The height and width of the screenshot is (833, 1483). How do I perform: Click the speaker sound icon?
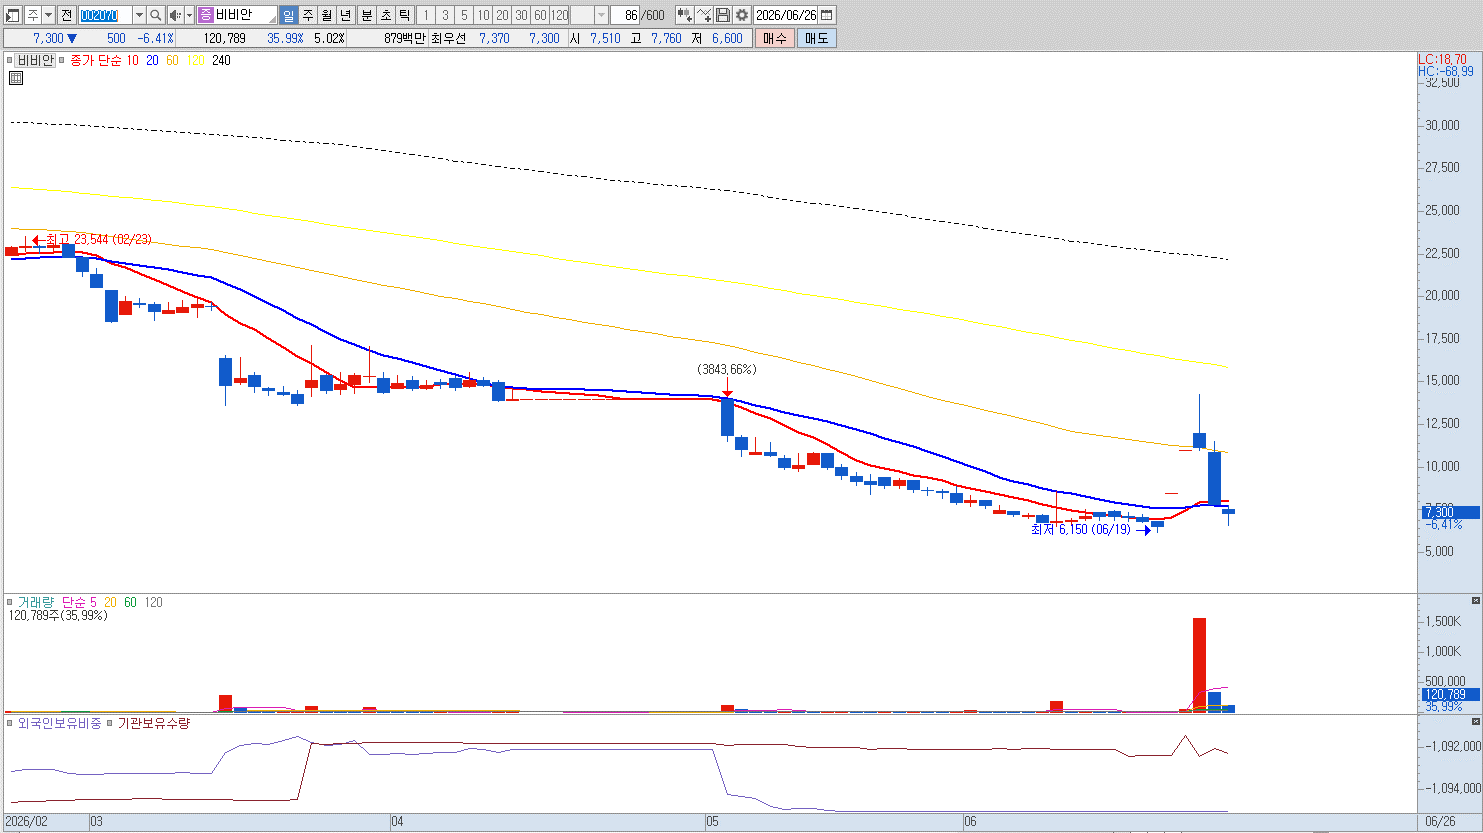(175, 15)
